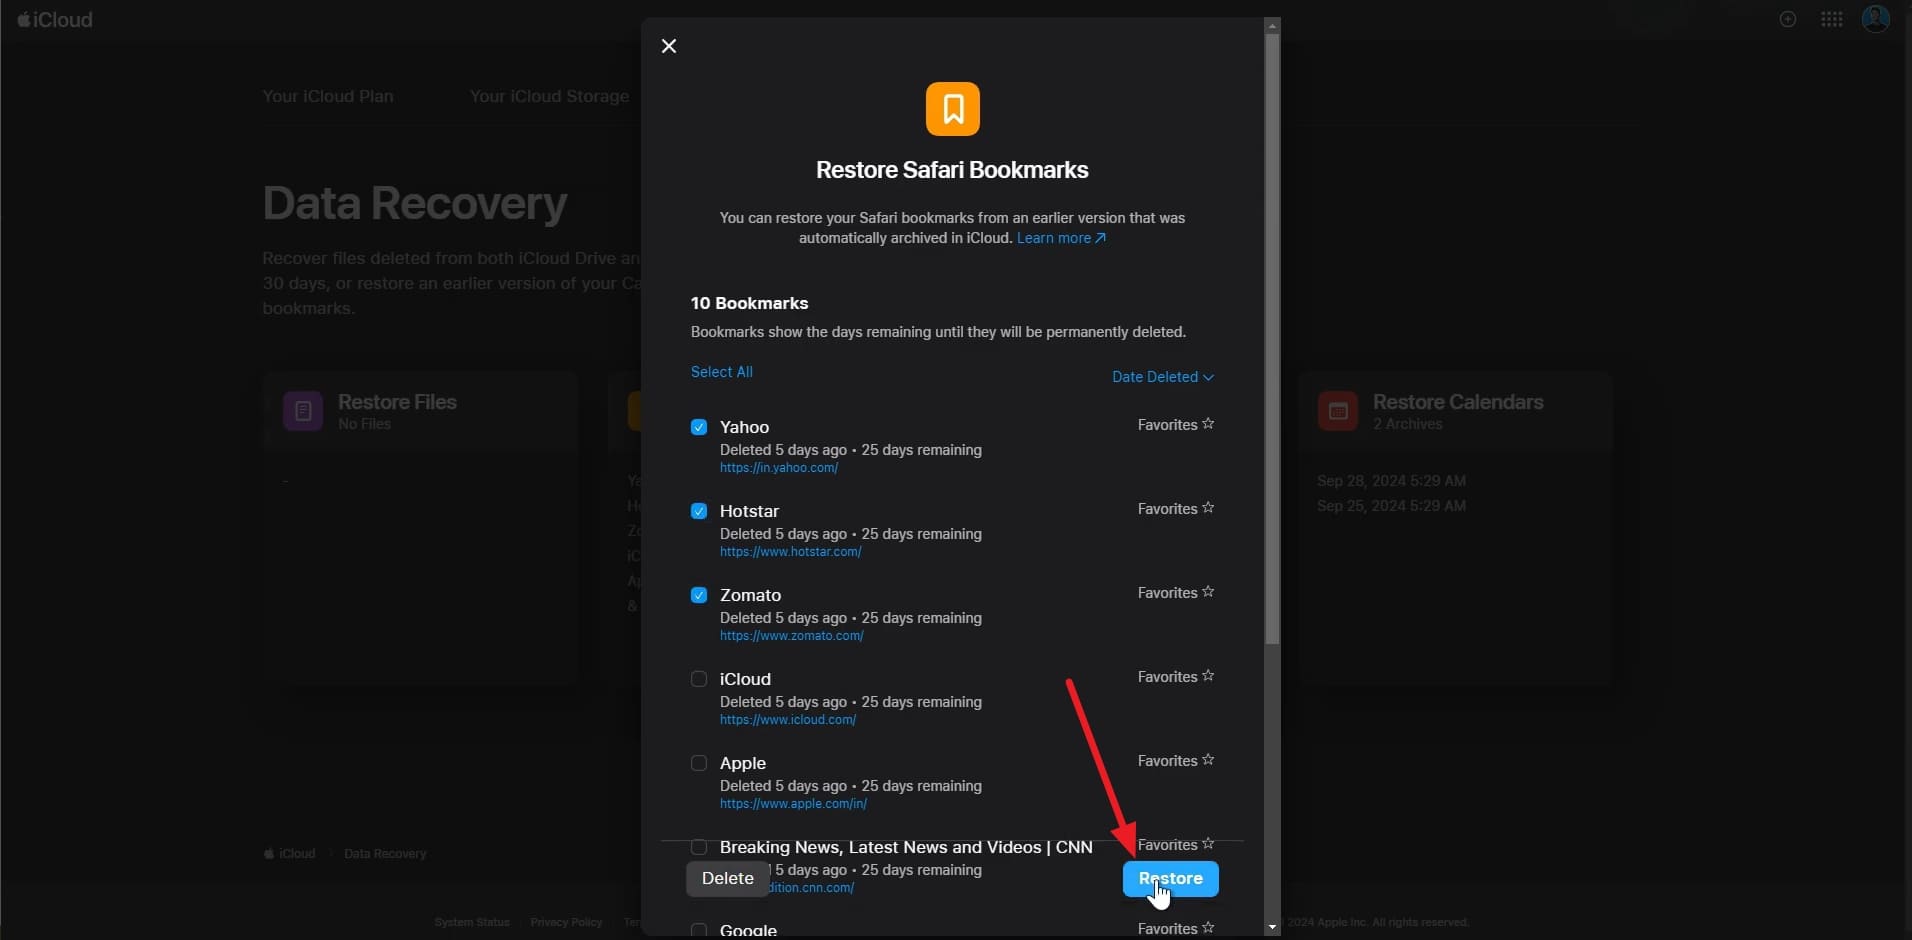Open the Date Deleted sort dropdown

tap(1162, 377)
